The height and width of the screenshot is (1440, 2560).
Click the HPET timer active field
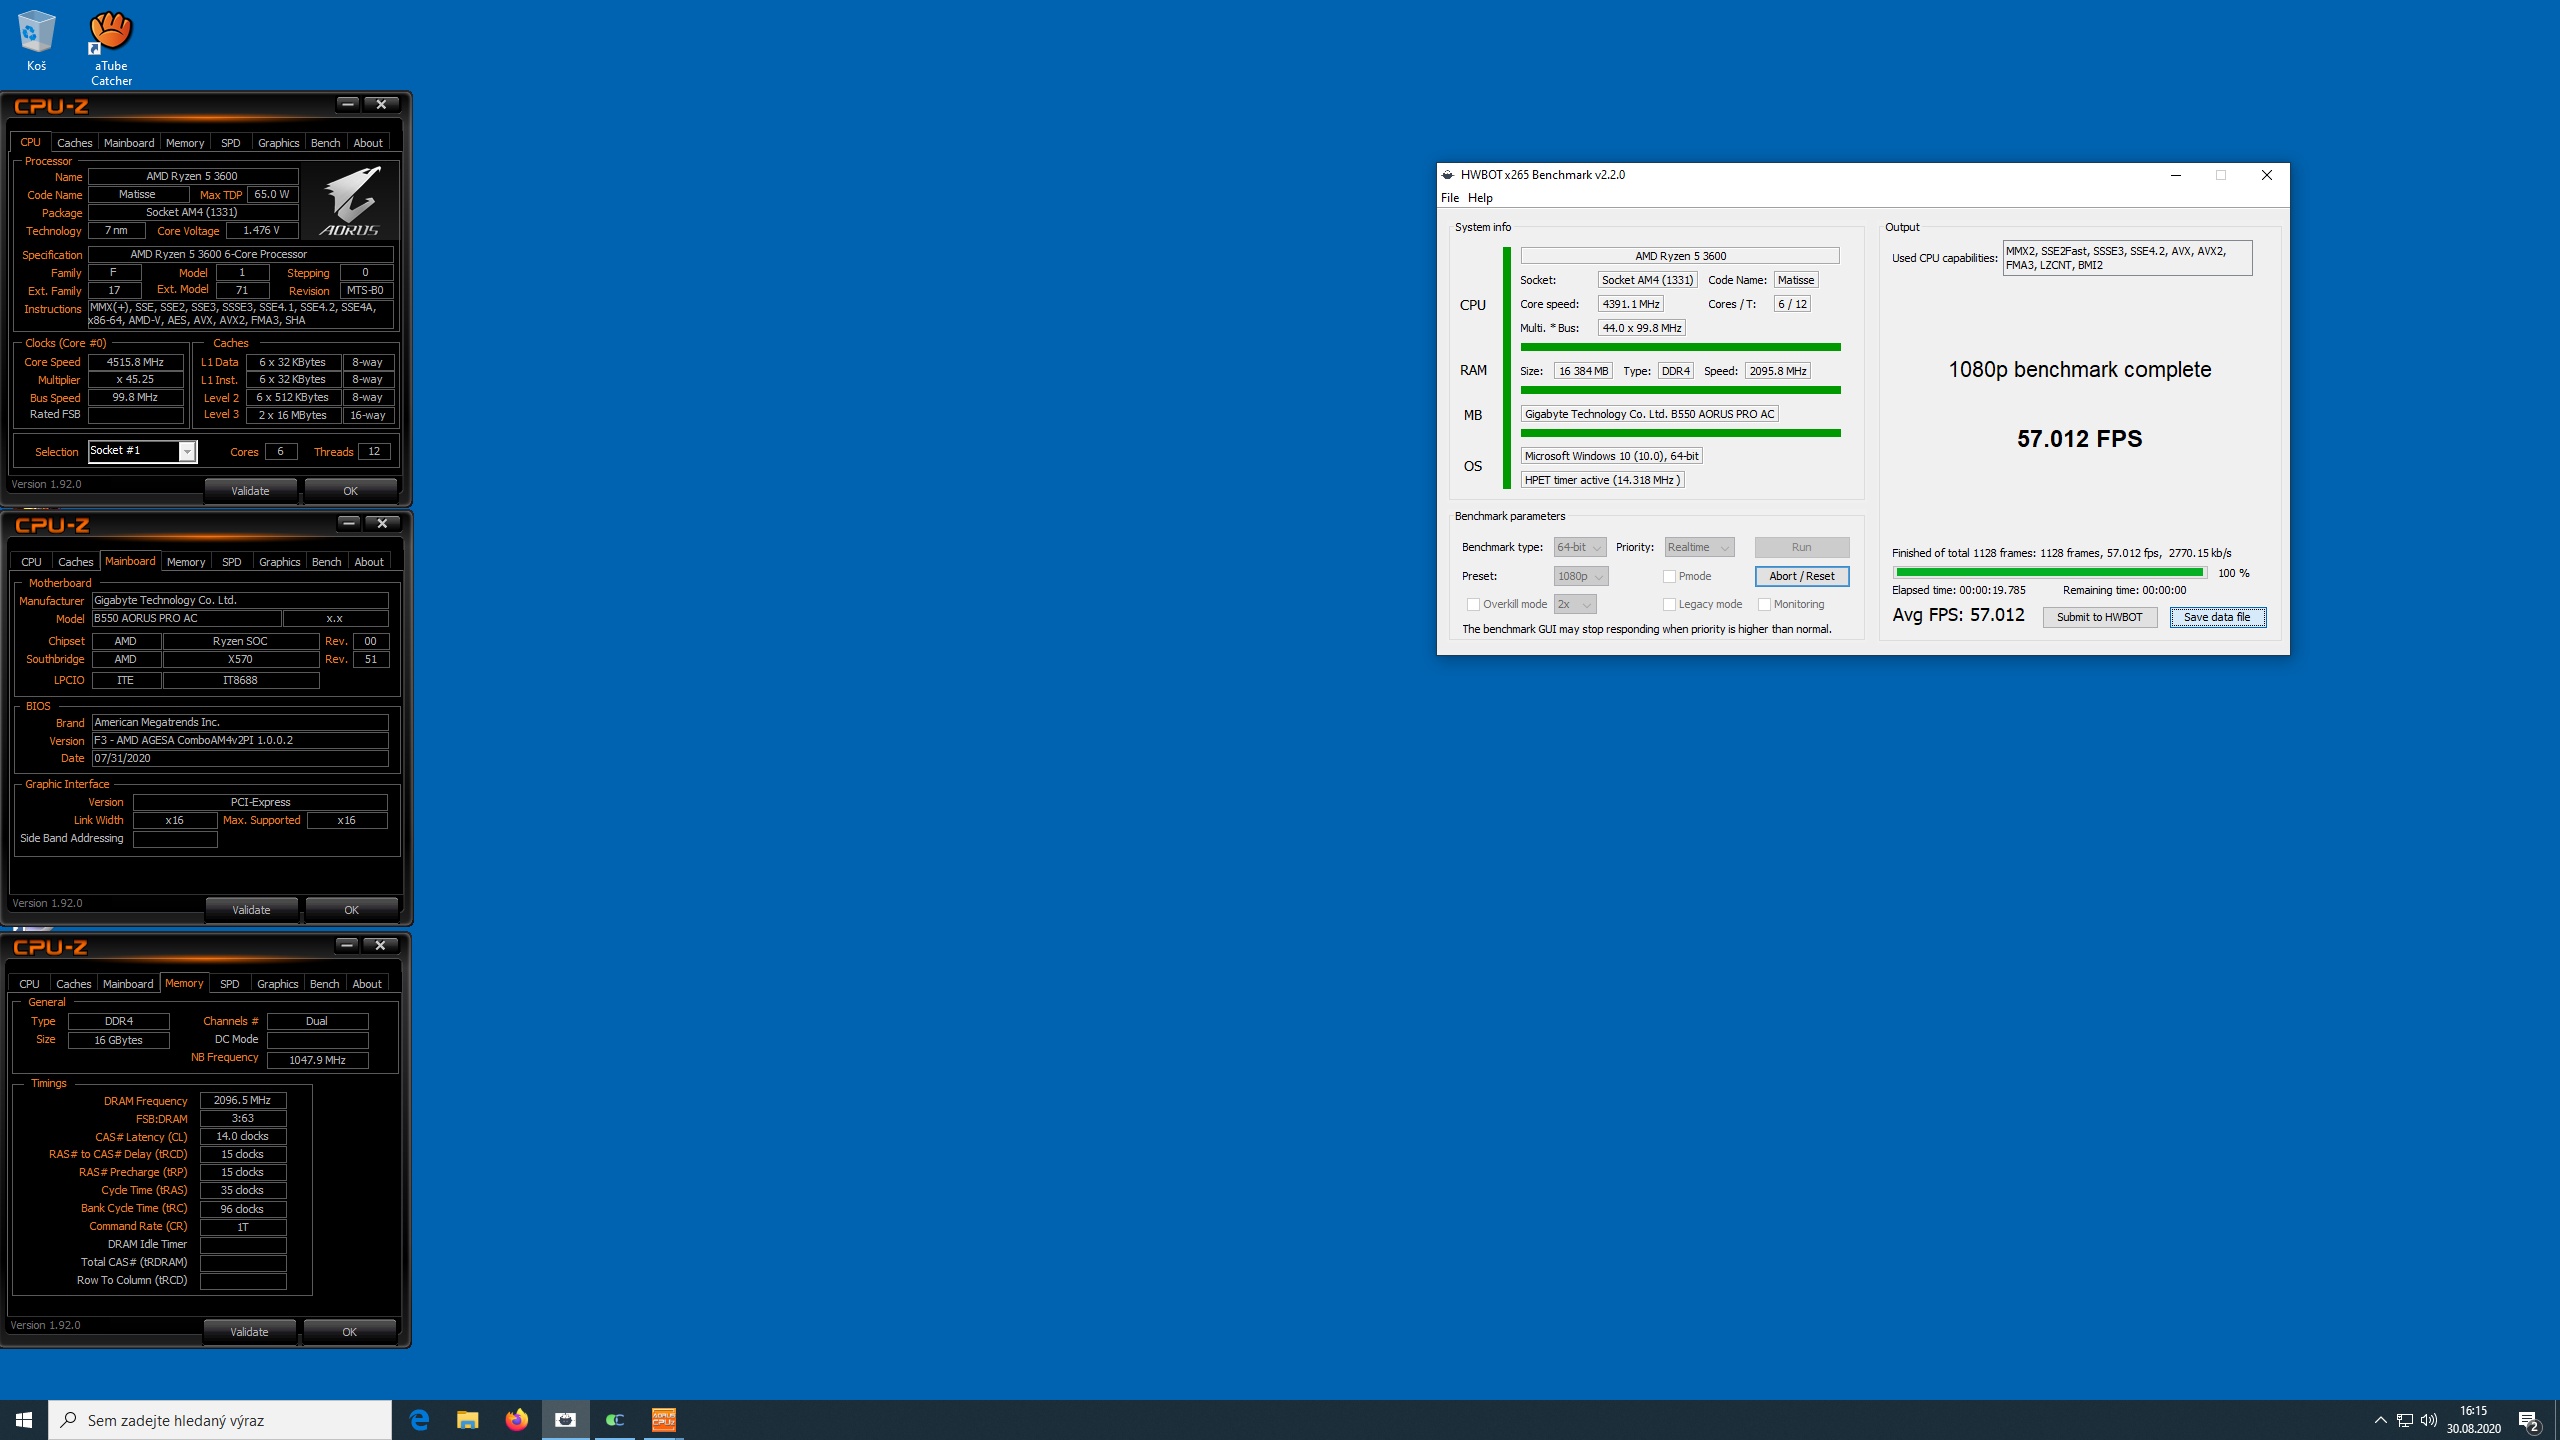coord(1602,480)
